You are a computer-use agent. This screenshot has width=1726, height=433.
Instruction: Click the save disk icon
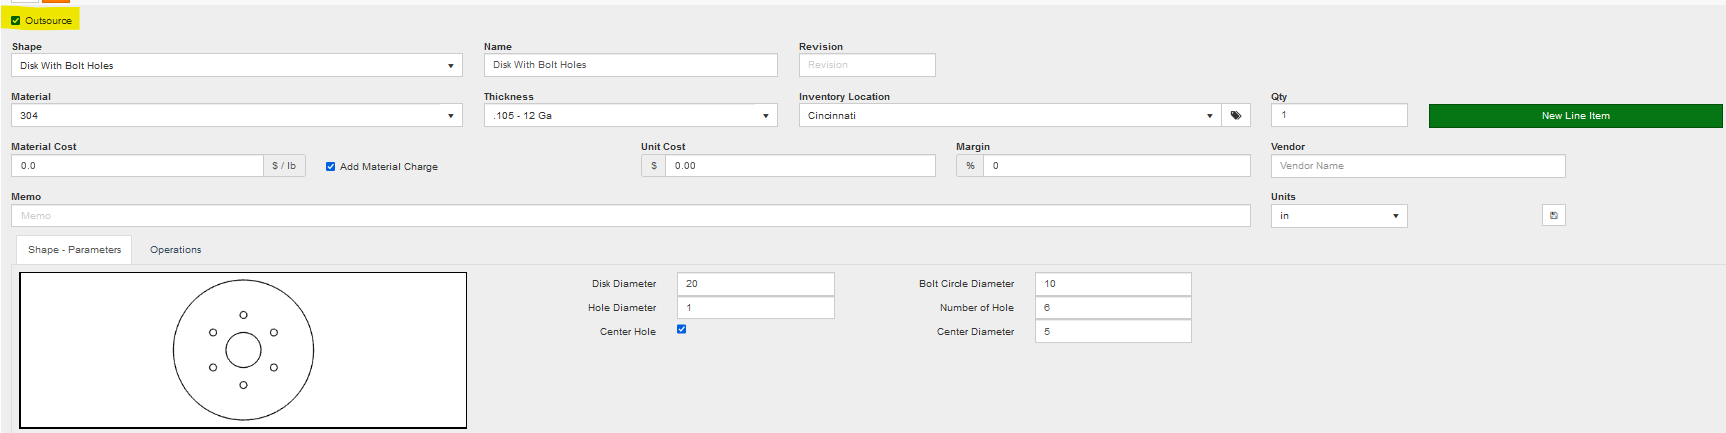[1553, 216]
